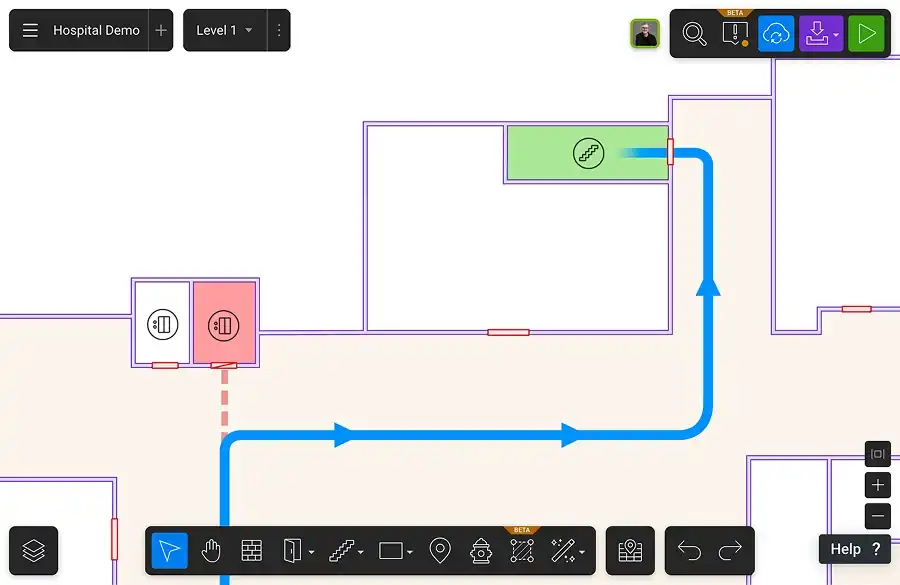
Task: Open the hamburger main menu
Action: [31, 31]
